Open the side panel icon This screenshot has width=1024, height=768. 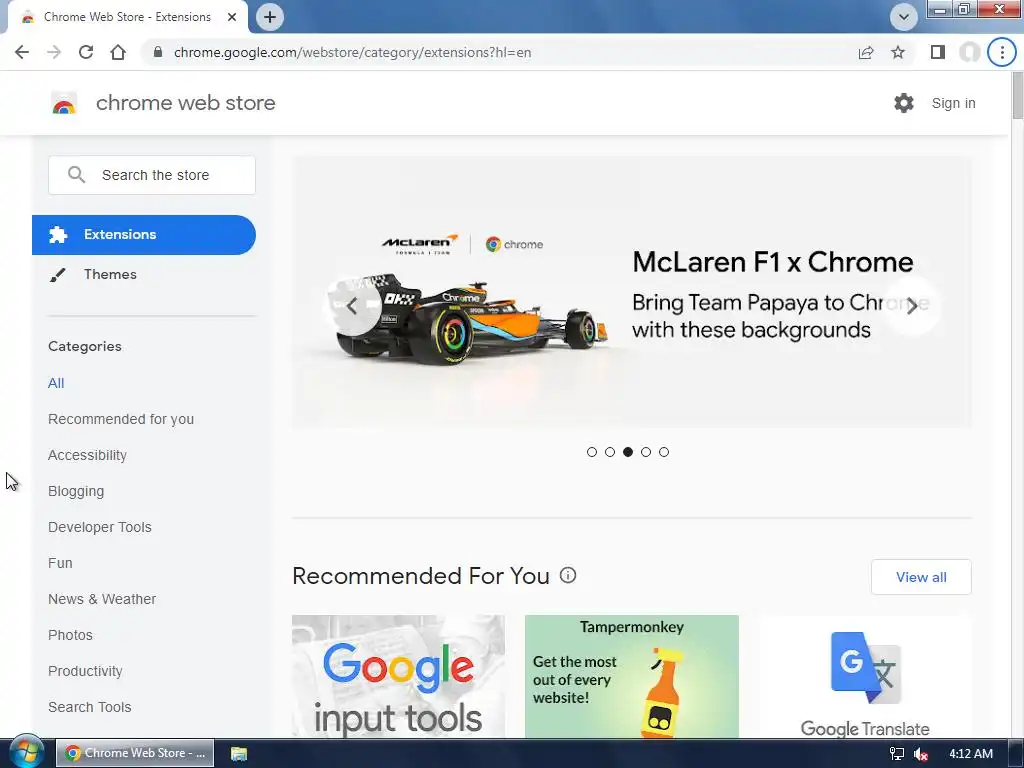click(x=938, y=52)
